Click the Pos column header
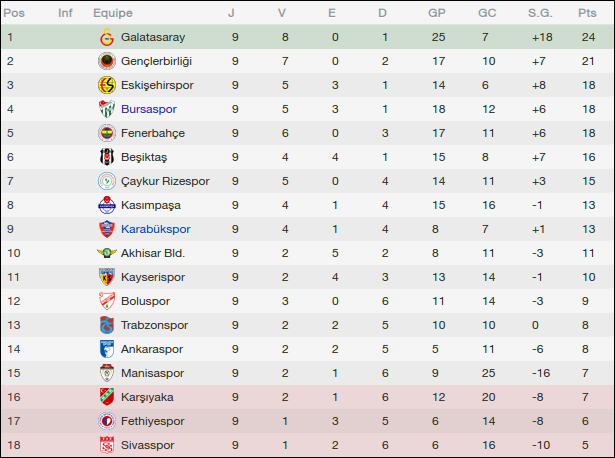 click(16, 13)
